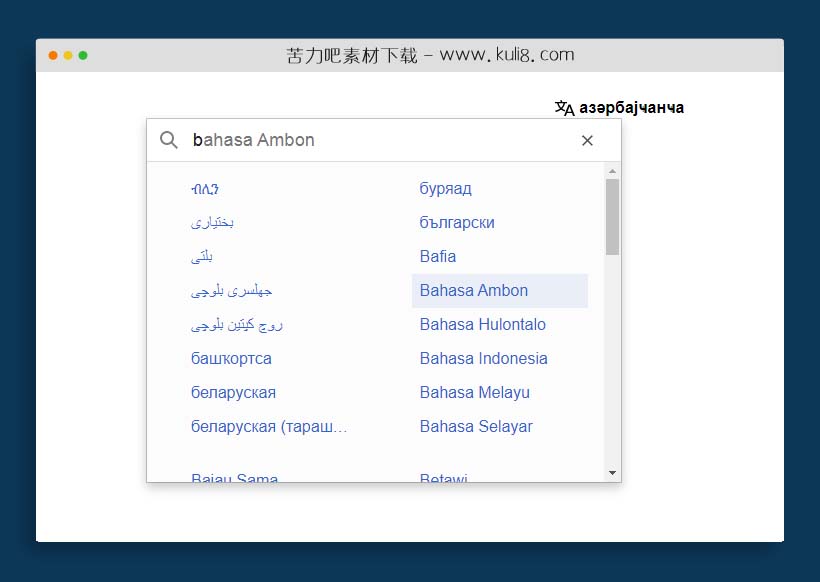Click the magnifier search icon
Screen dimensions: 820x582
coord(169,140)
